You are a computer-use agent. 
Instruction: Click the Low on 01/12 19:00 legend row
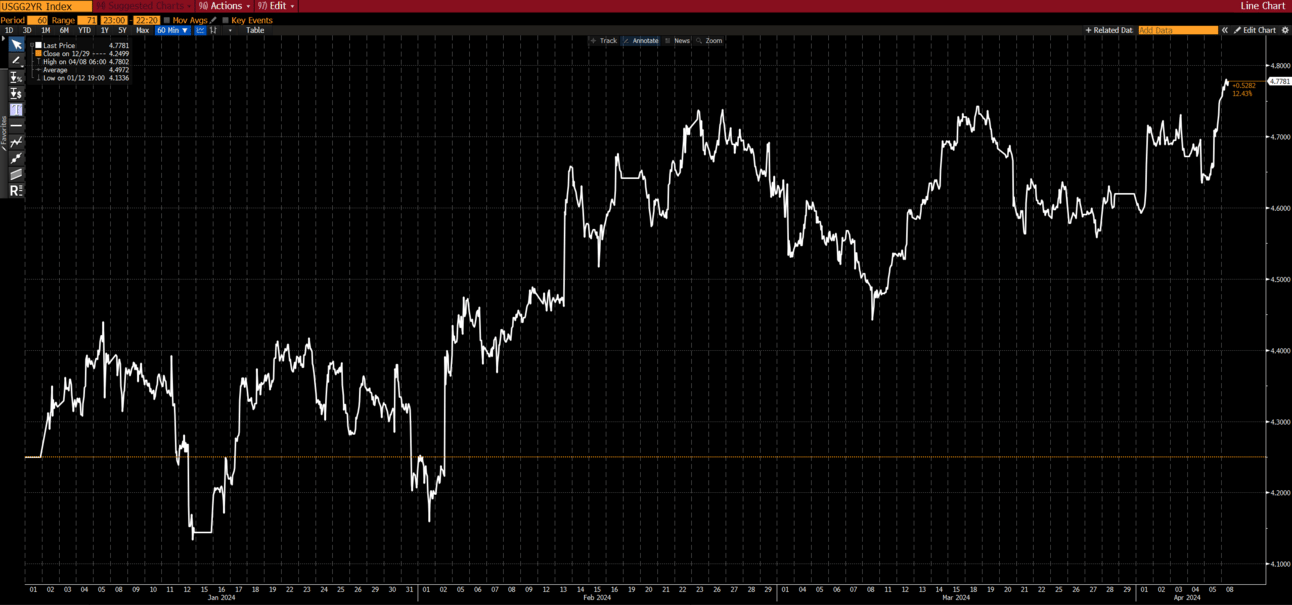point(83,78)
